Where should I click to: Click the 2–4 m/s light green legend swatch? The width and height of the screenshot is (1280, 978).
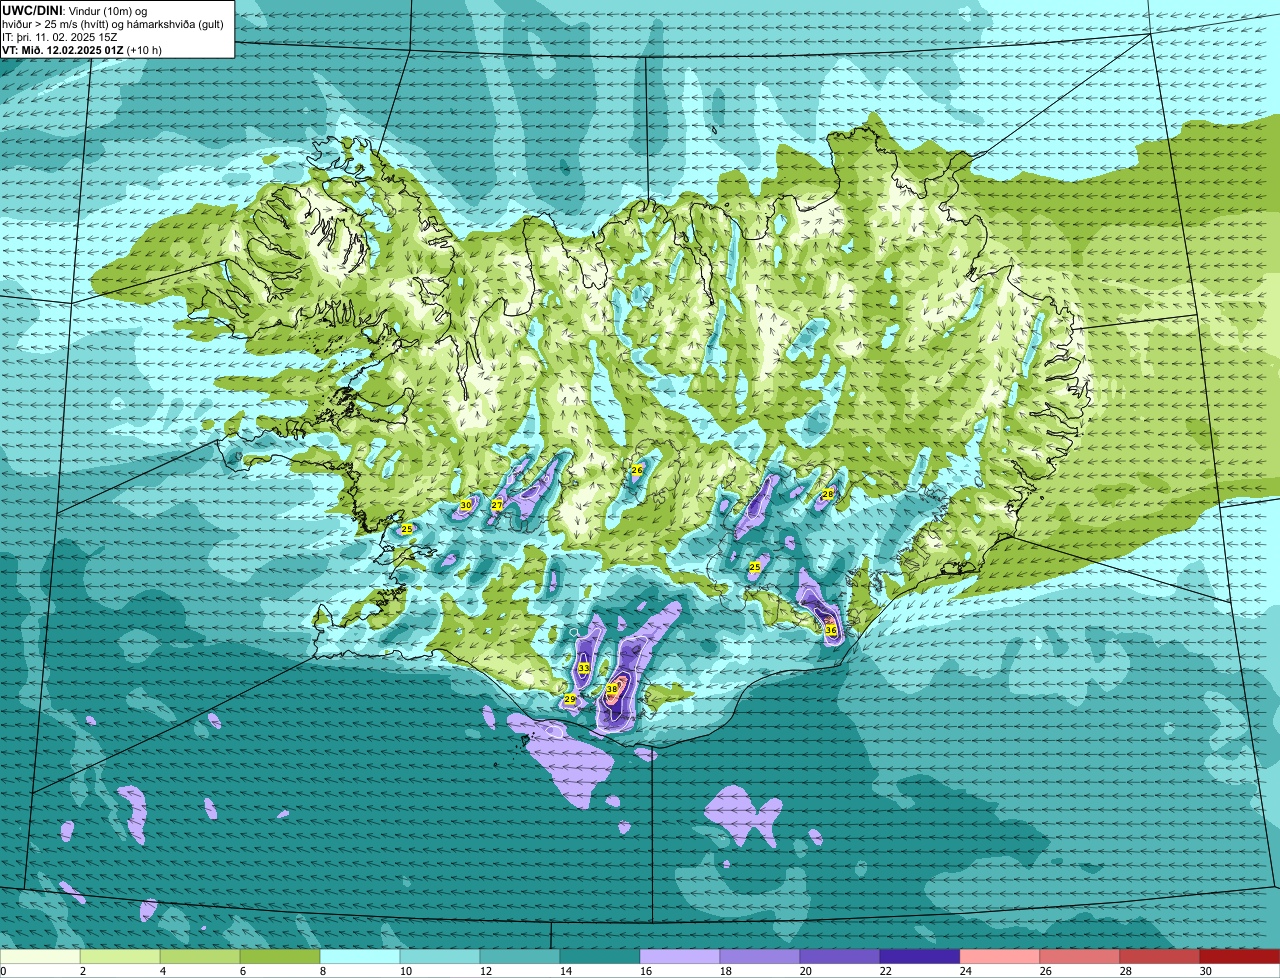point(120,956)
